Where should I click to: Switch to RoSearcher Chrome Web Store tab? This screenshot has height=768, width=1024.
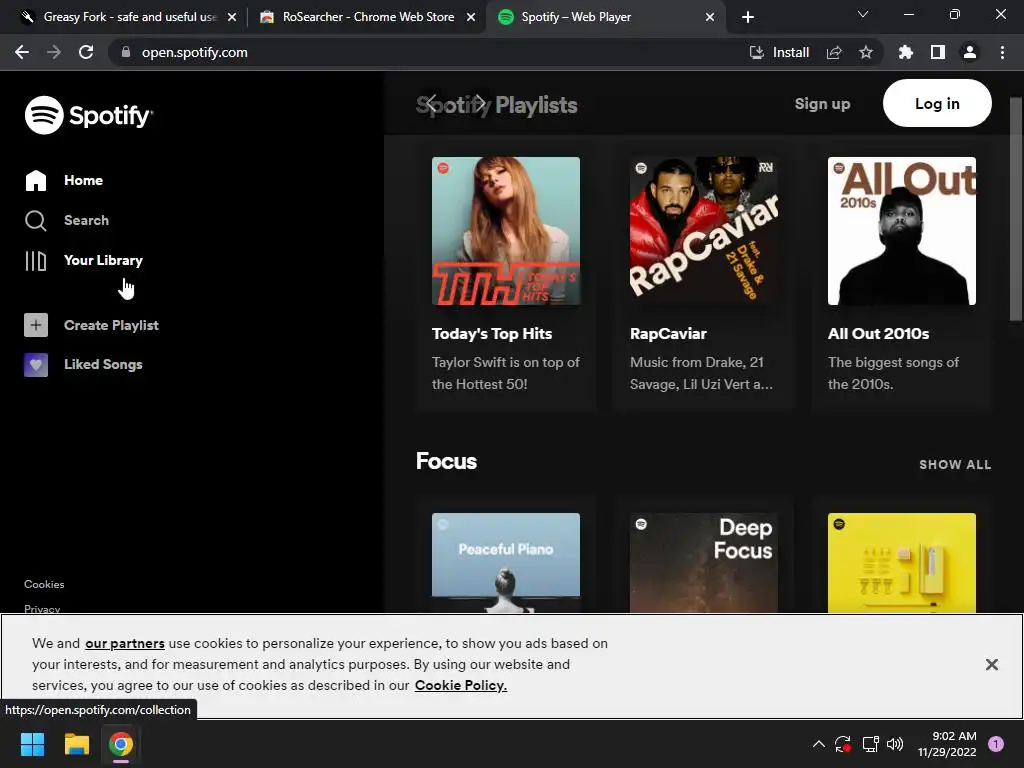point(367,17)
